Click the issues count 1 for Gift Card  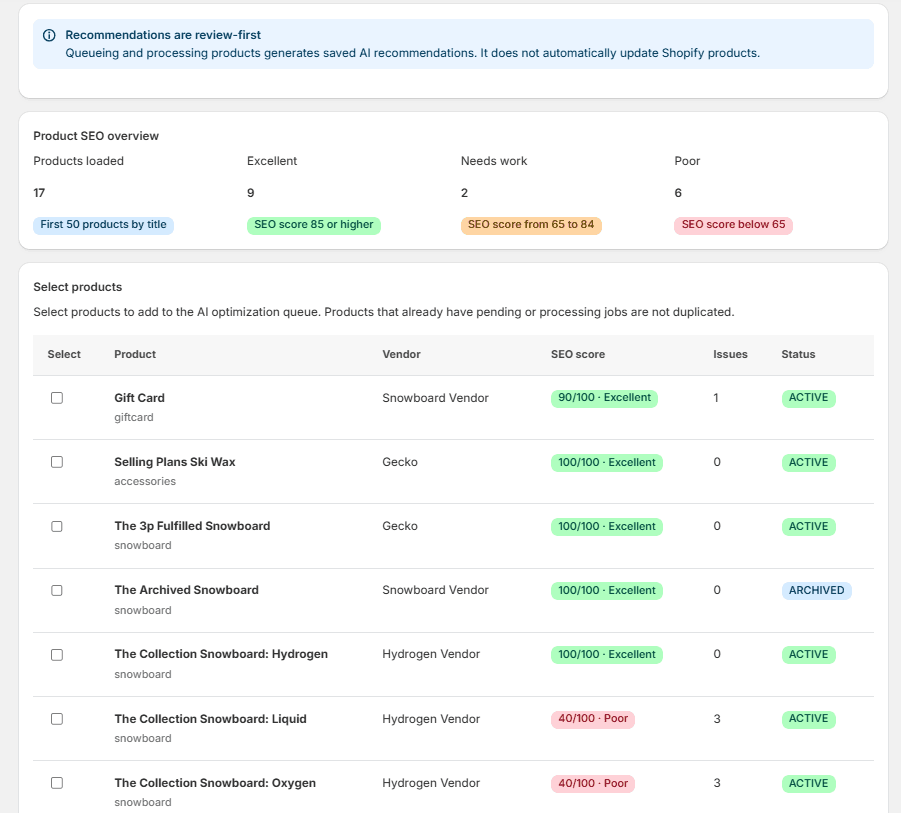pos(716,398)
